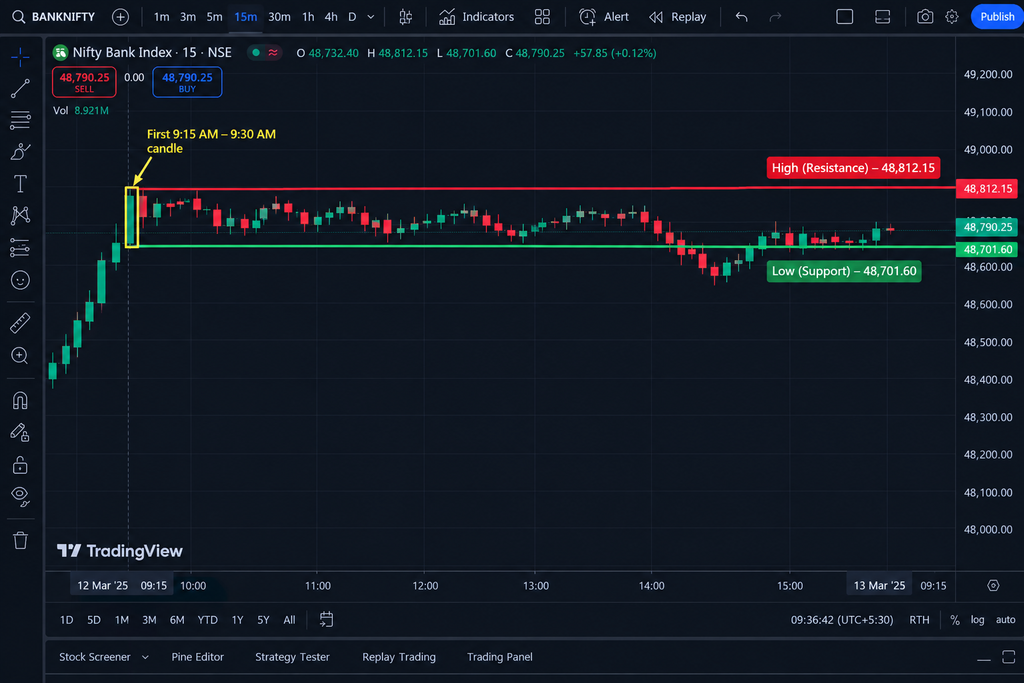Toggle percent scale mode
This screenshot has width=1024, height=683.
(x=955, y=620)
